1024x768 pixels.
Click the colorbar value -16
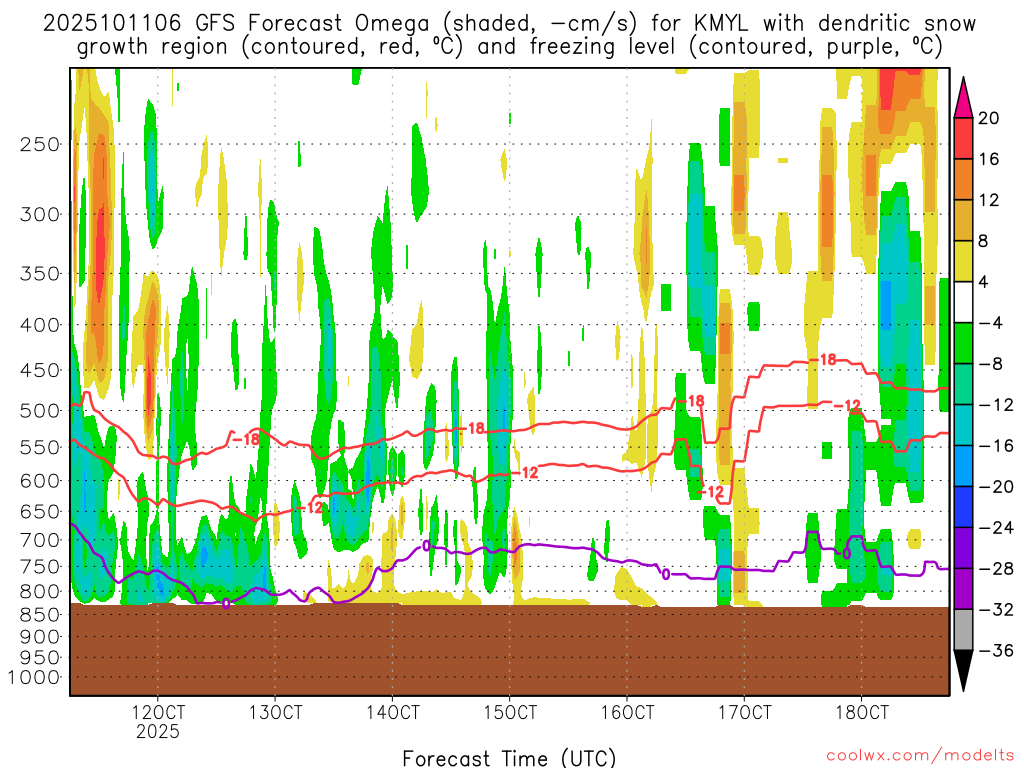[995, 446]
